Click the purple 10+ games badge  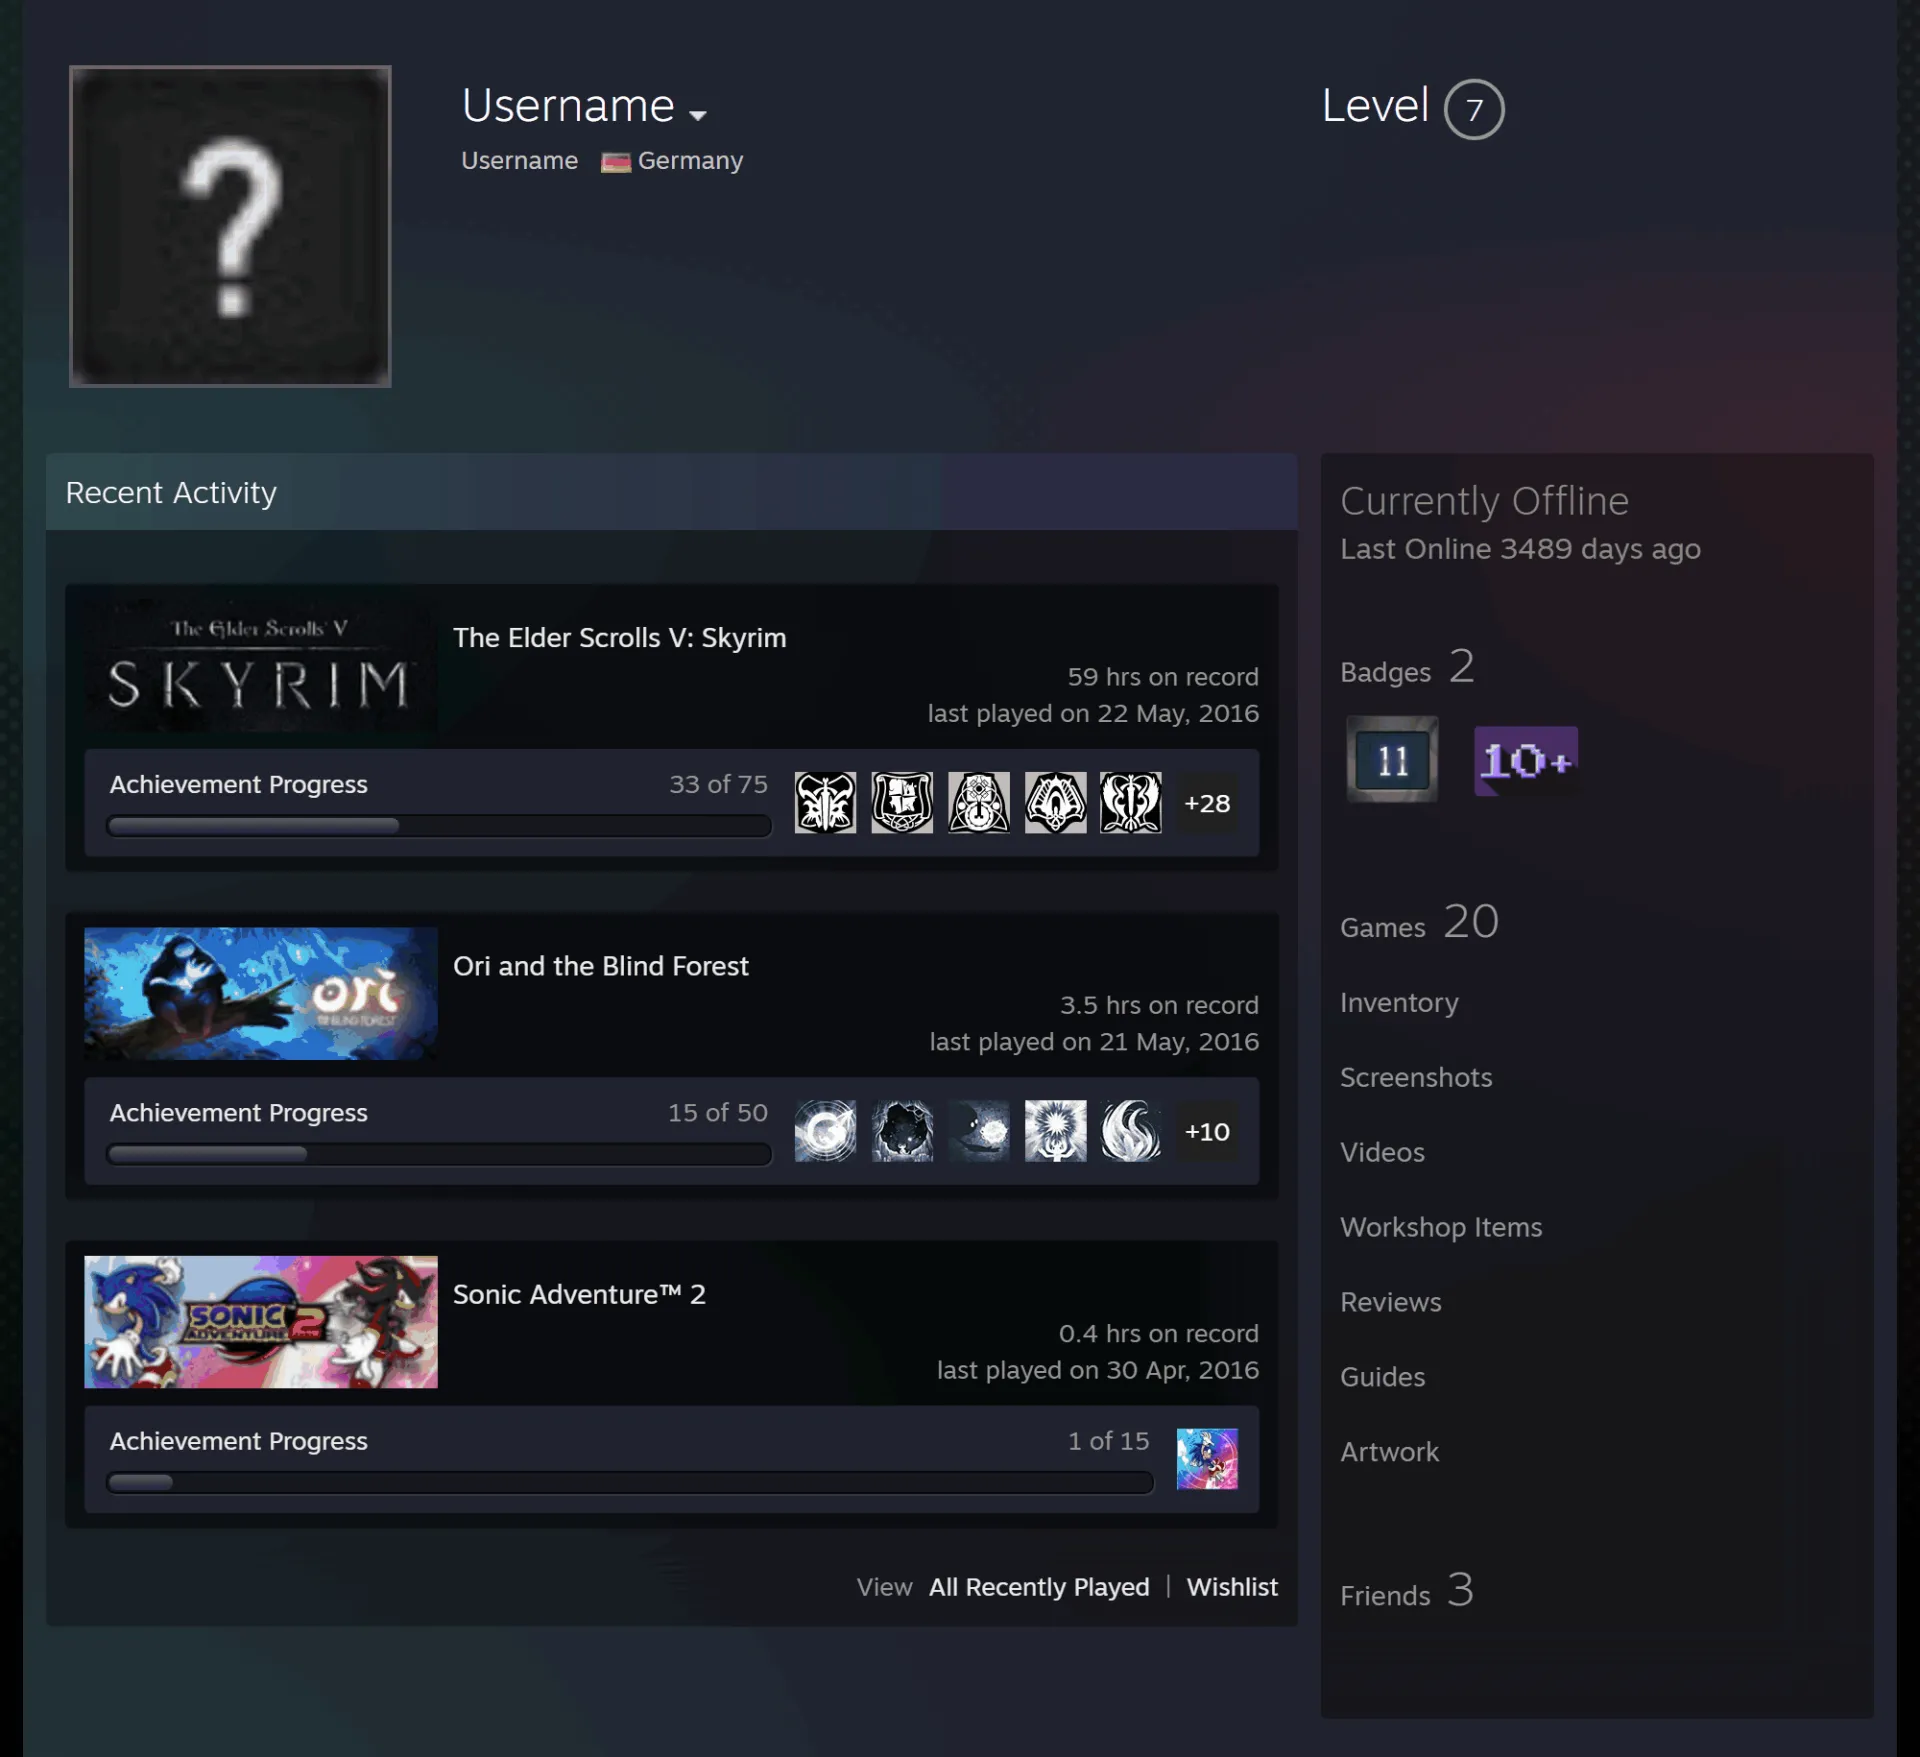tap(1526, 761)
